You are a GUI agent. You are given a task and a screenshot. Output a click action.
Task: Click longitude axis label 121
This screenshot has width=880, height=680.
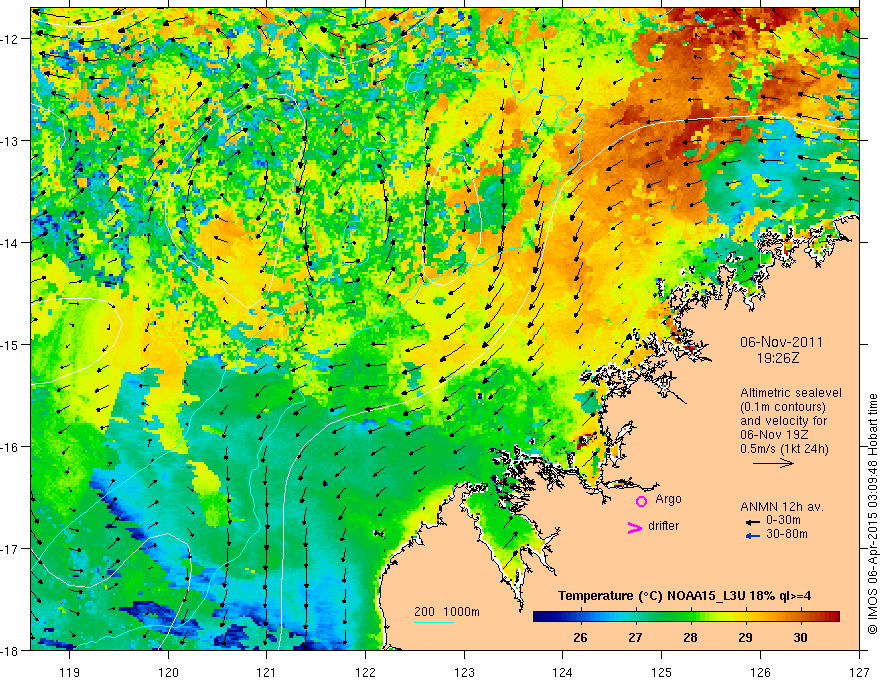point(267,672)
